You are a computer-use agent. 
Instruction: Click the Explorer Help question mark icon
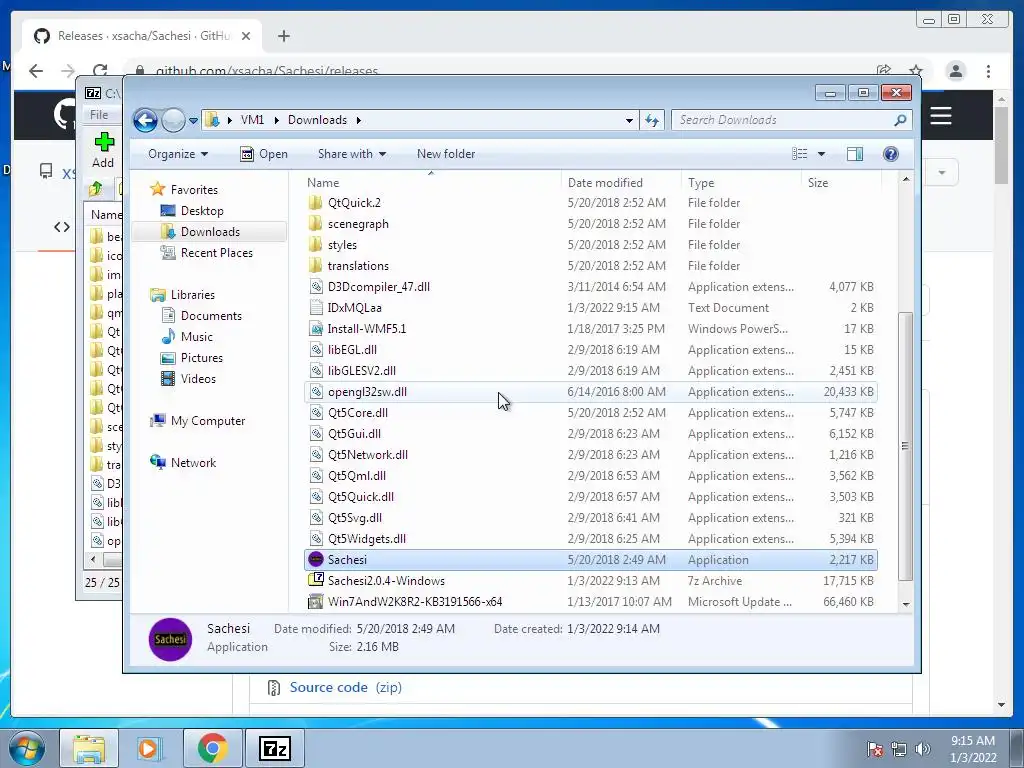[891, 154]
